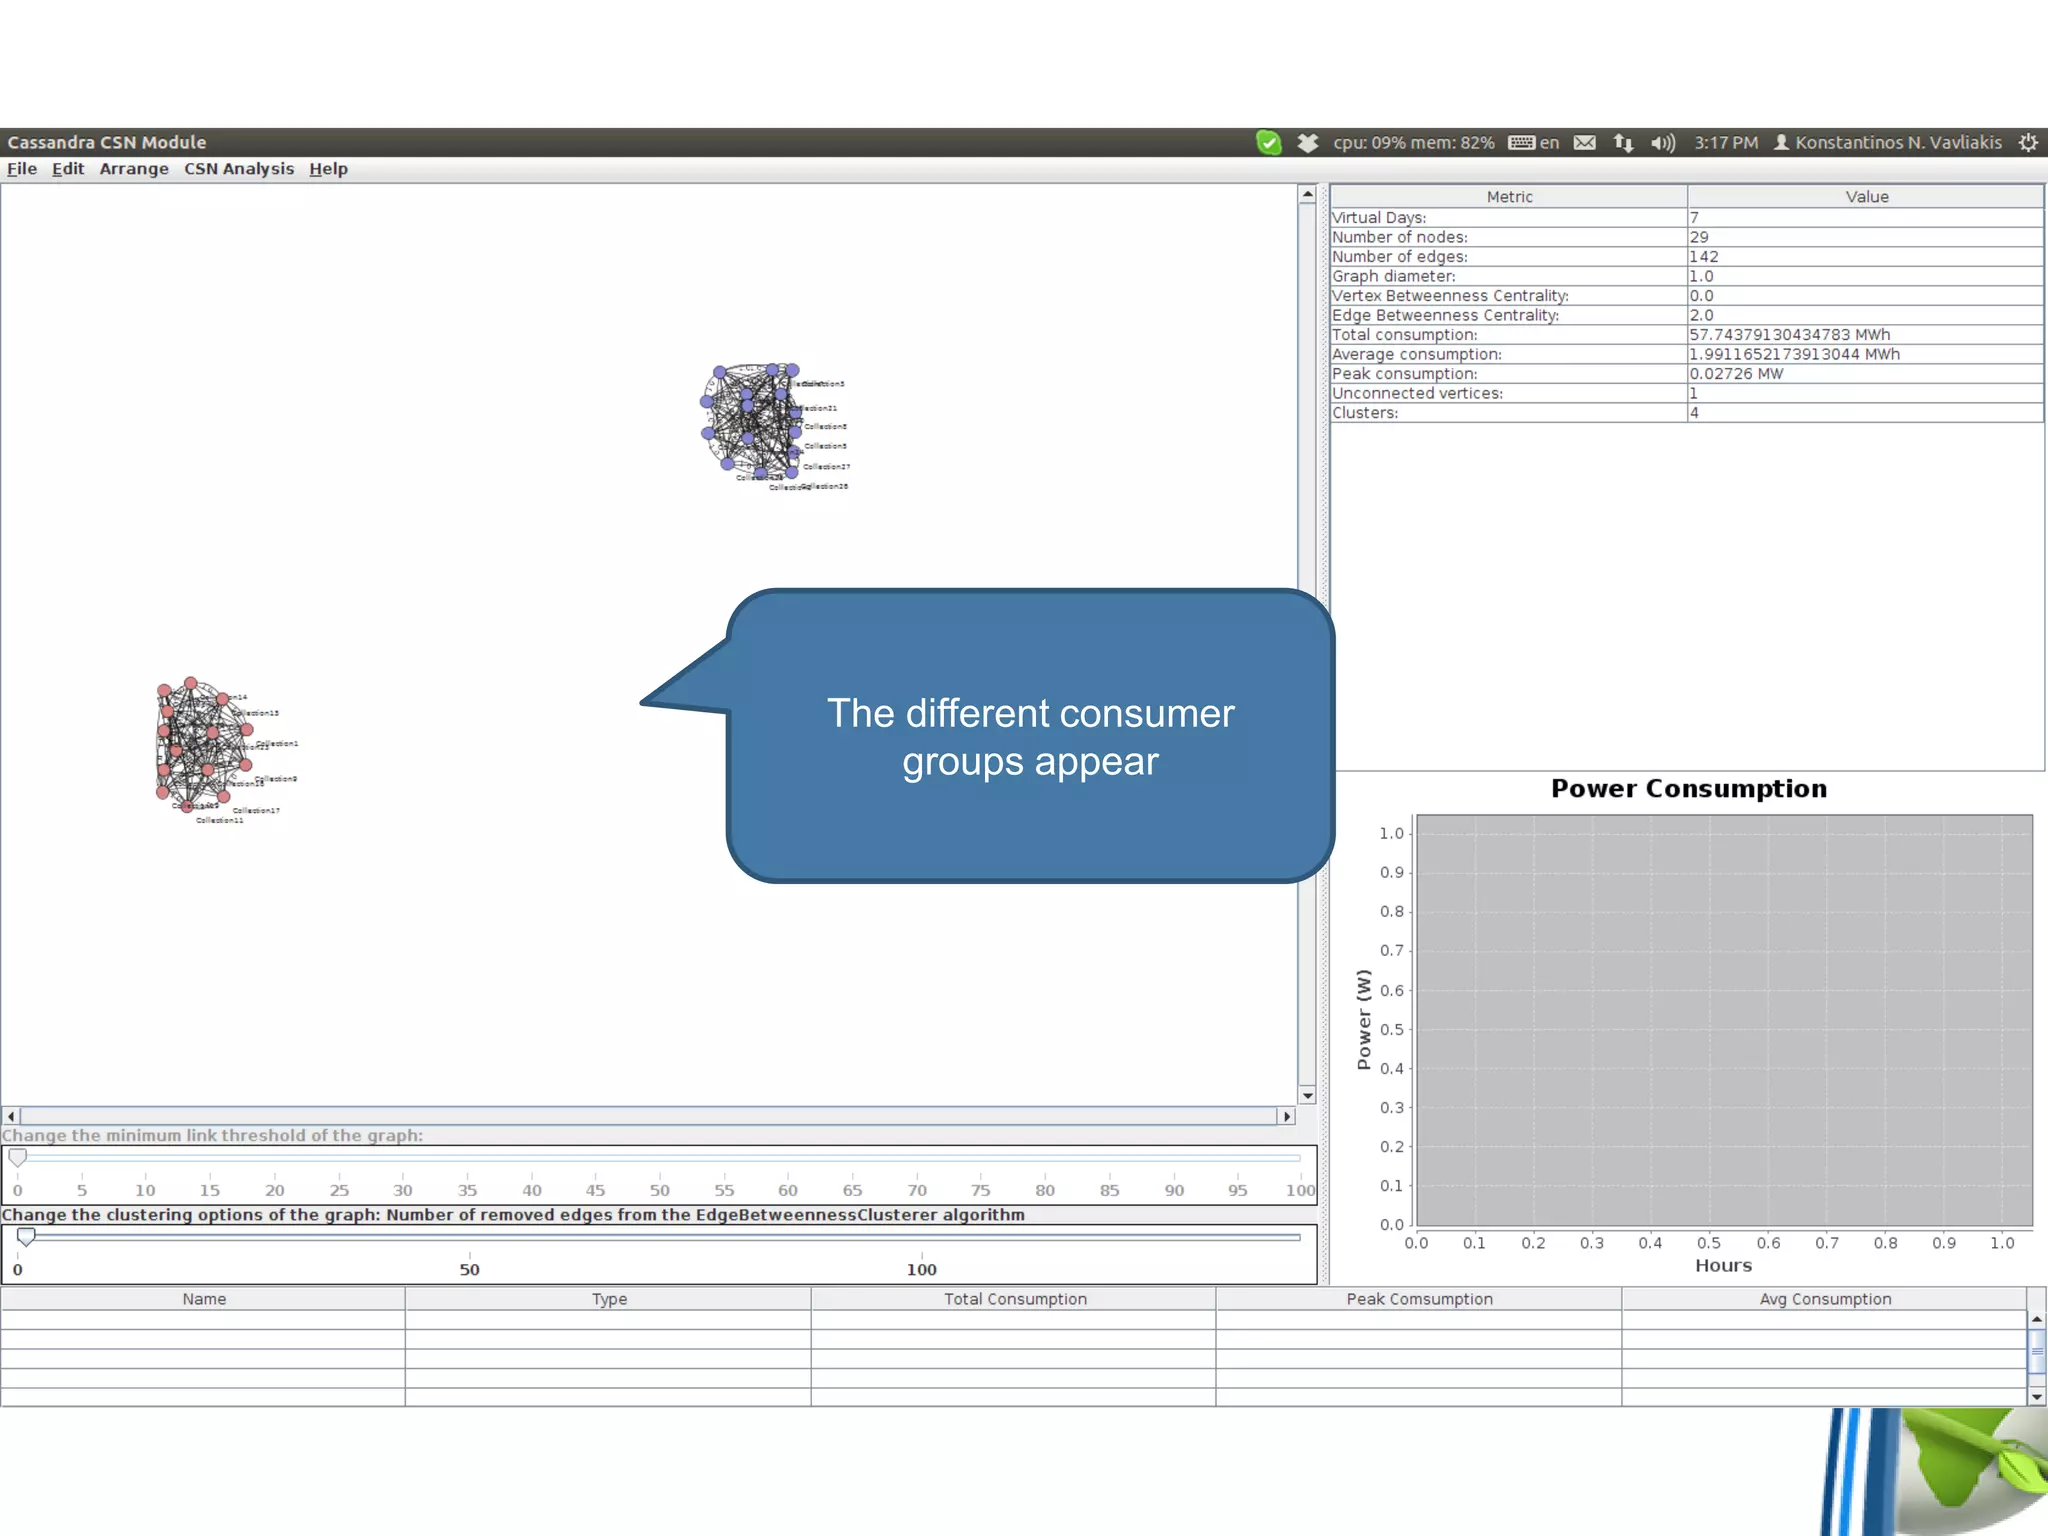The height and width of the screenshot is (1536, 2048).
Task: Open the CSN Analysis menu
Action: (x=239, y=169)
